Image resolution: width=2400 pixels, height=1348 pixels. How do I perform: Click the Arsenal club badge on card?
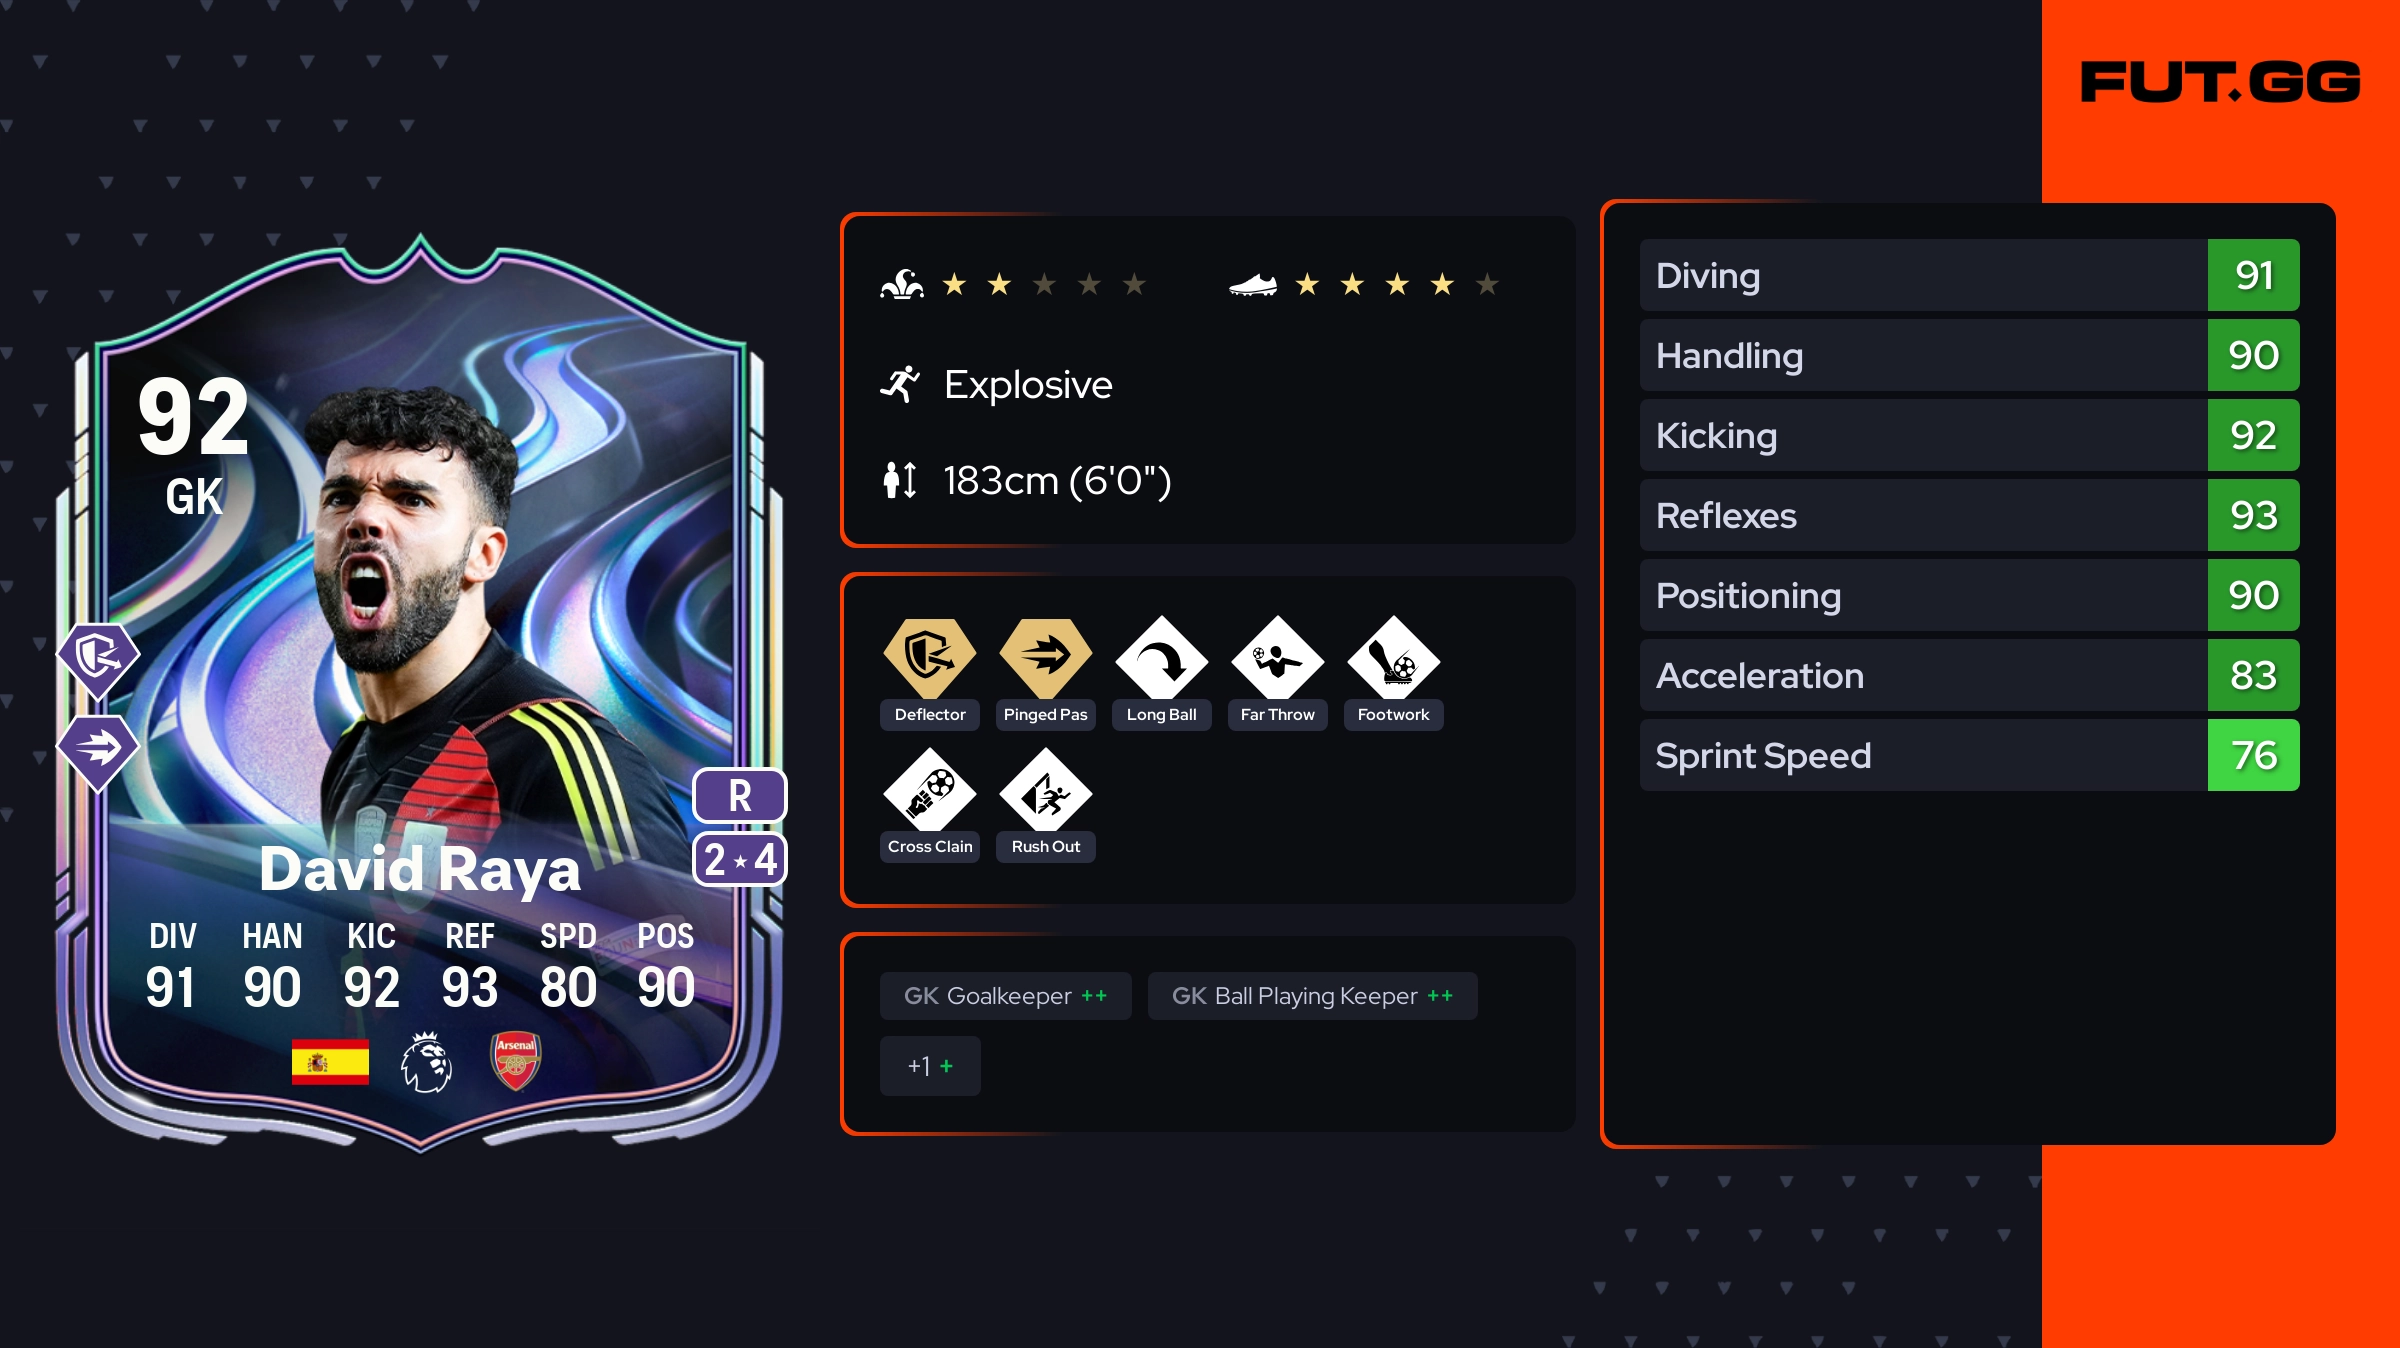tap(516, 1061)
